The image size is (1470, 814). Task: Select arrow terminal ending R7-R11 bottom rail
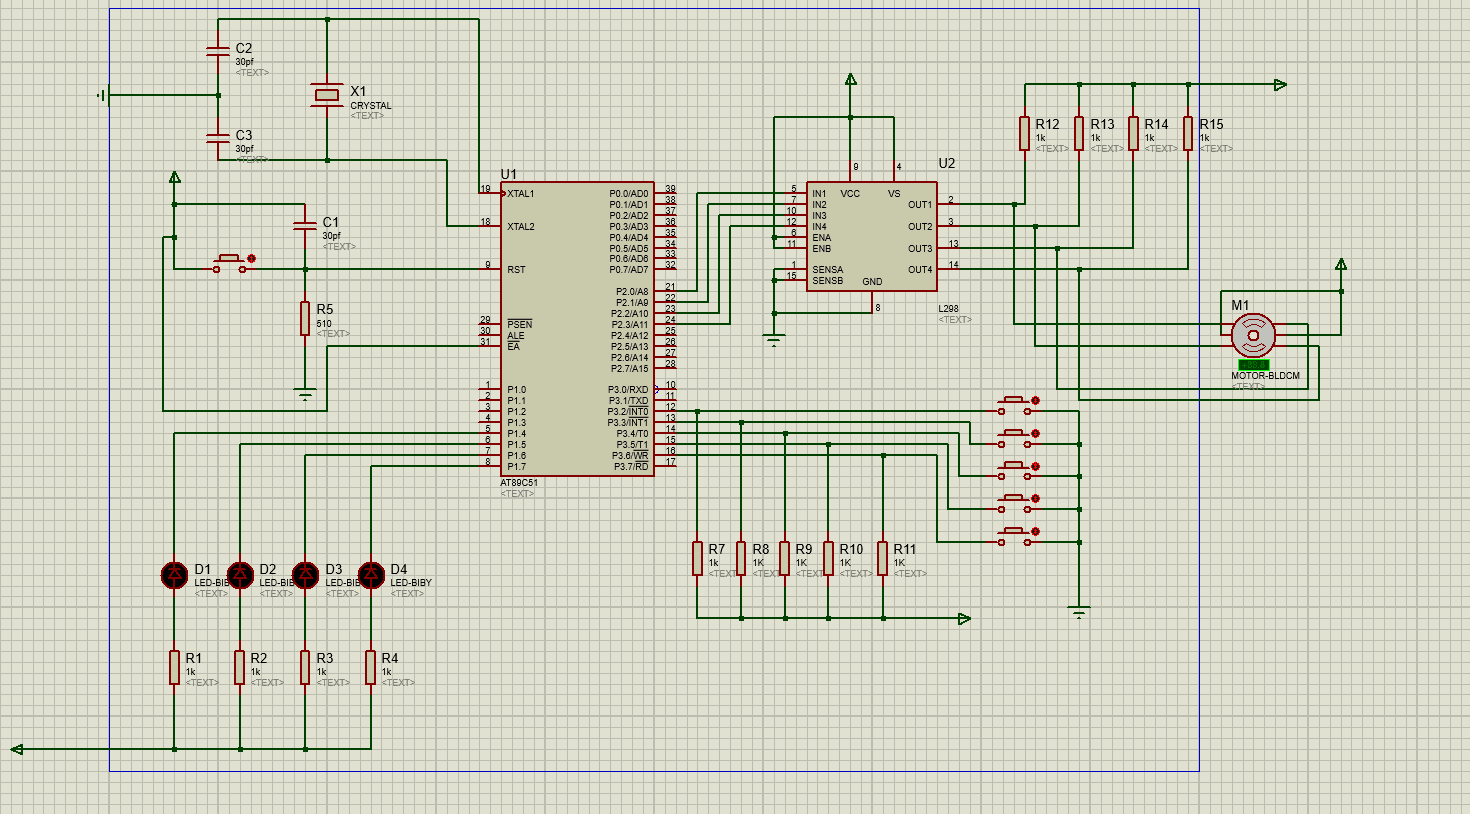pos(964,619)
